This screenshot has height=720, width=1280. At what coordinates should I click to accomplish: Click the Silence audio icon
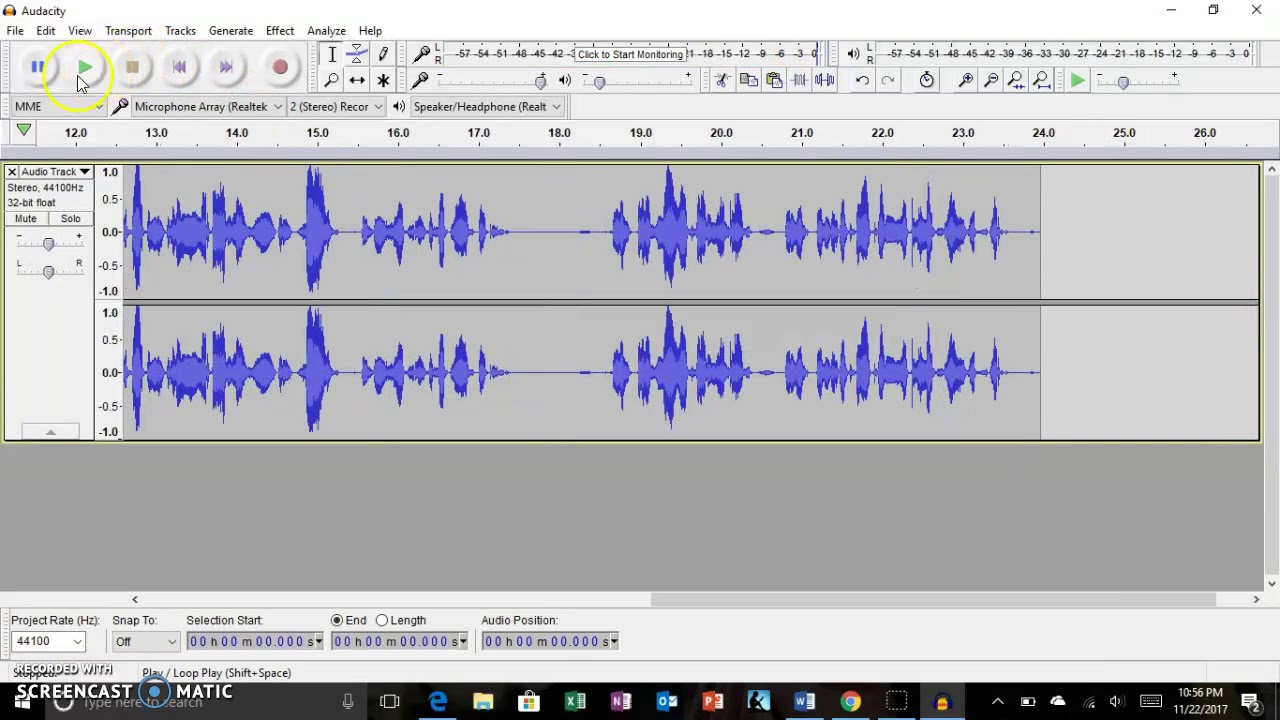tap(825, 80)
